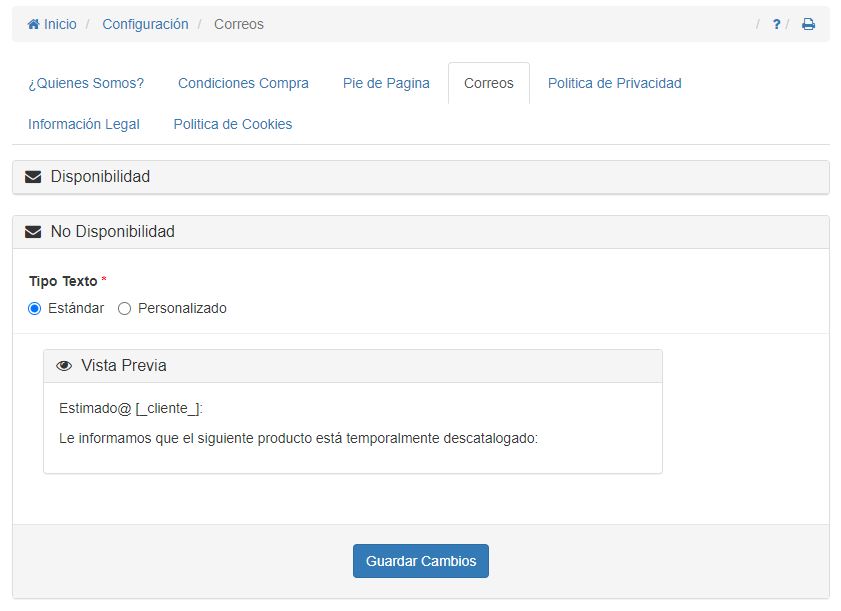Open the Politica de Privacidad tab
841x611 pixels.
tap(614, 83)
